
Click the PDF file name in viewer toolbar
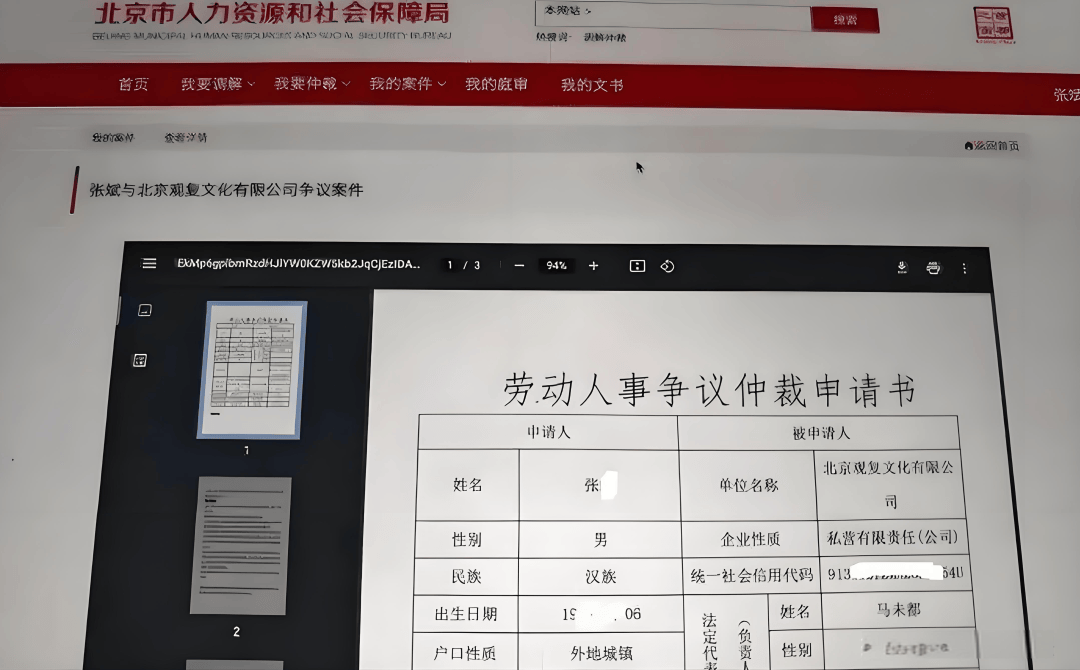(298, 264)
